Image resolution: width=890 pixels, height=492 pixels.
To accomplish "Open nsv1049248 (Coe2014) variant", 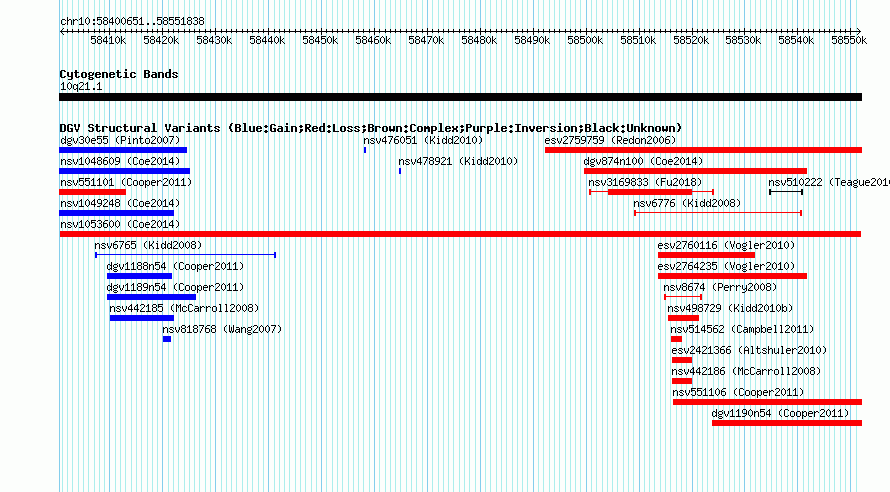I will 120,203.
